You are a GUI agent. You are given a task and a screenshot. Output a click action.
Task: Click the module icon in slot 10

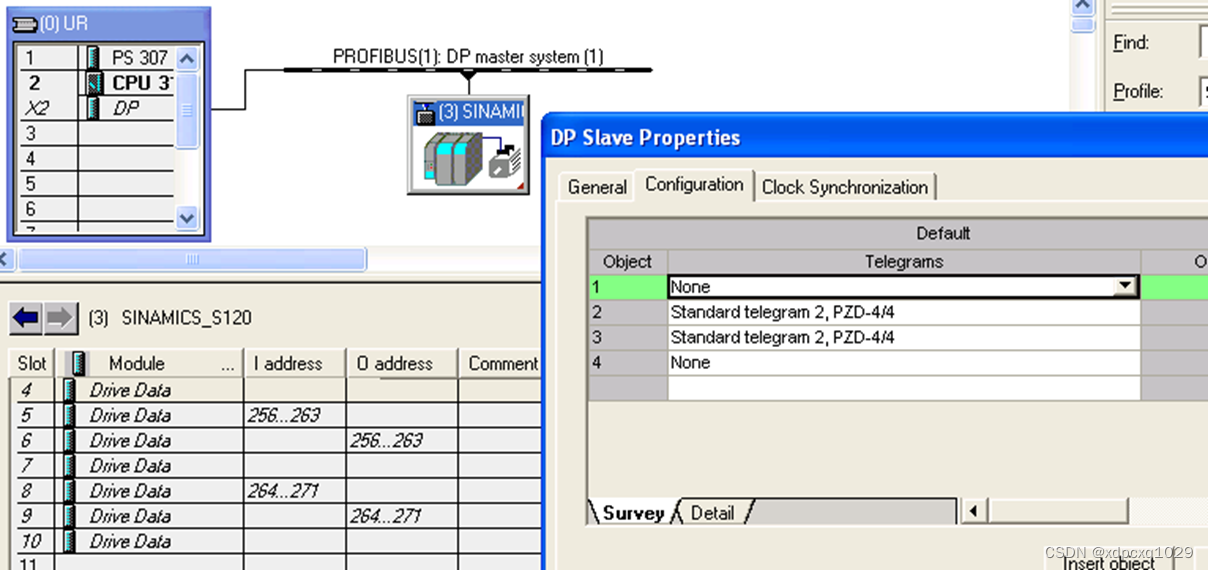(69, 541)
